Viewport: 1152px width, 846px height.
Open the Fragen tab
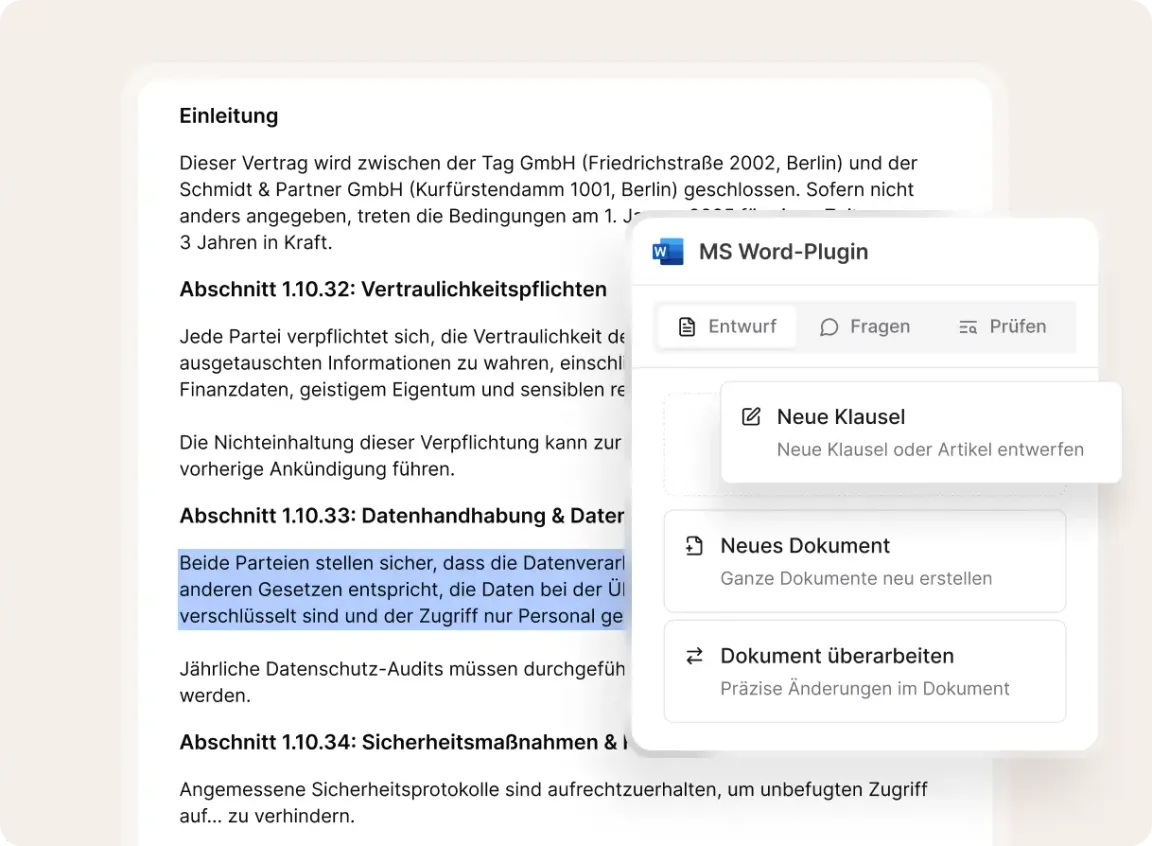865,327
